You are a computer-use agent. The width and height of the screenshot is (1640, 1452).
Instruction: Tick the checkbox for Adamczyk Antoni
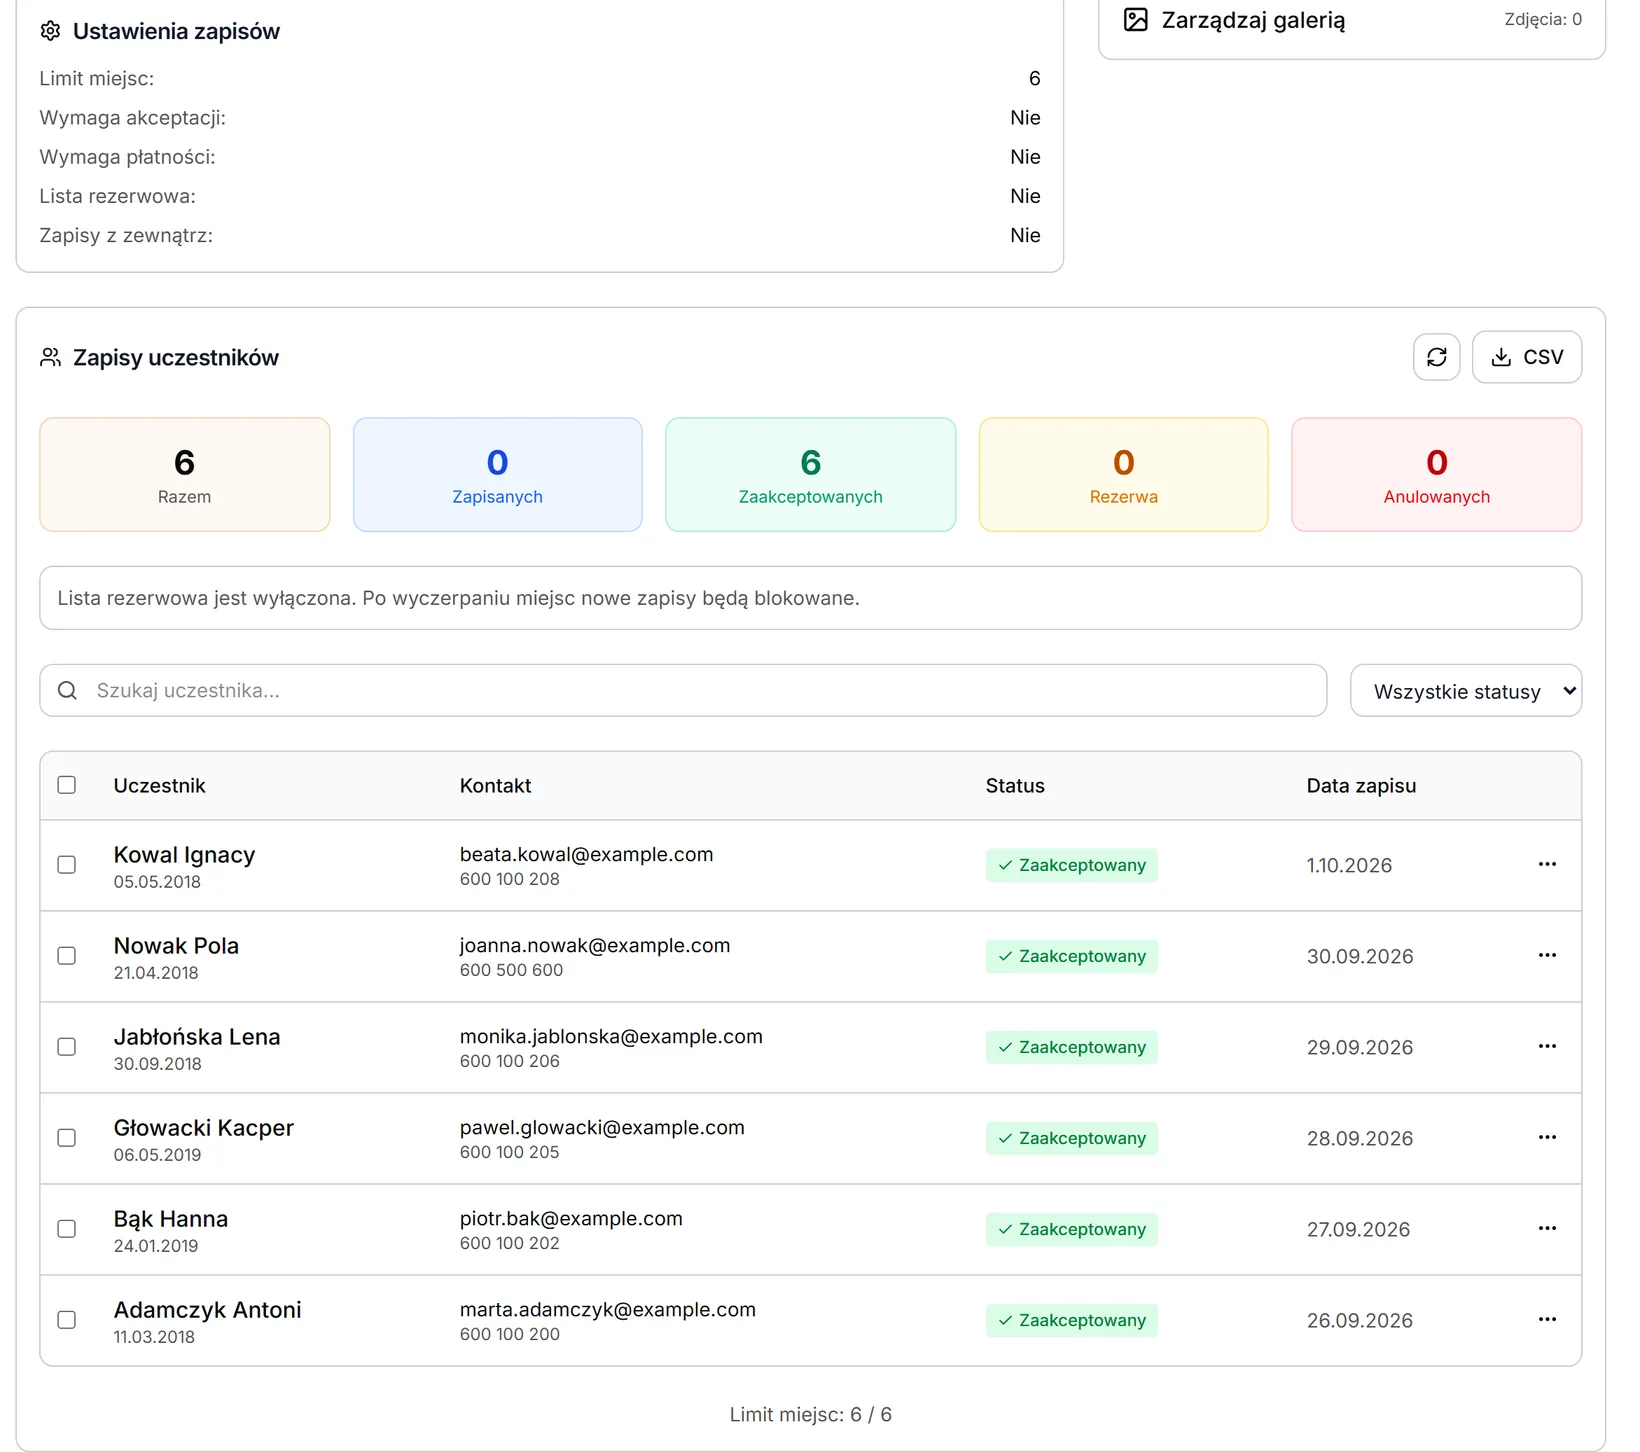pos(67,1320)
